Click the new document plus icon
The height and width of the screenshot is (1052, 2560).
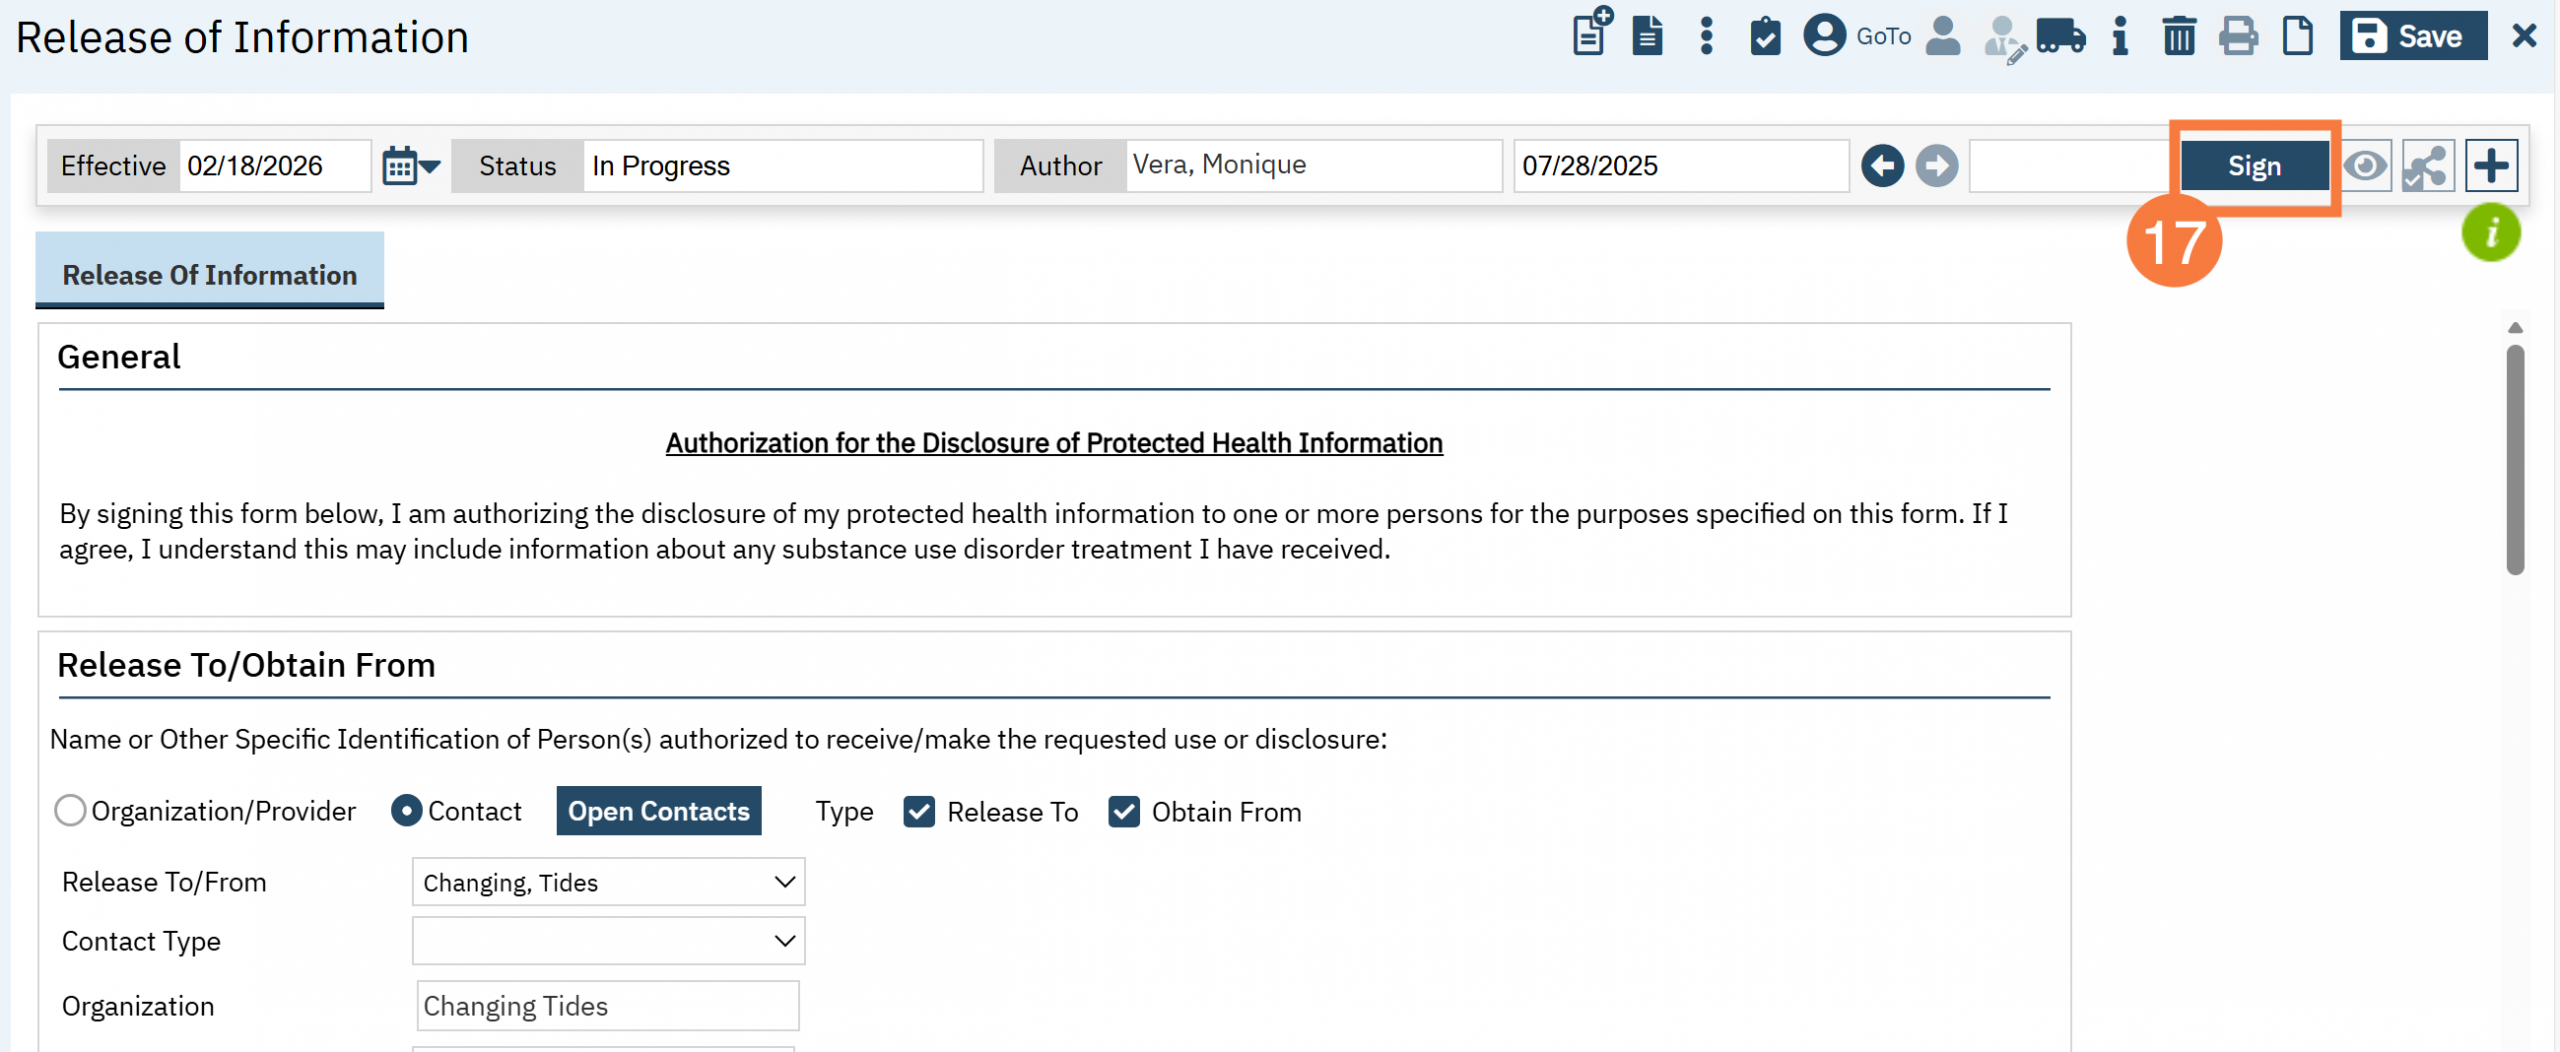[x=1590, y=33]
